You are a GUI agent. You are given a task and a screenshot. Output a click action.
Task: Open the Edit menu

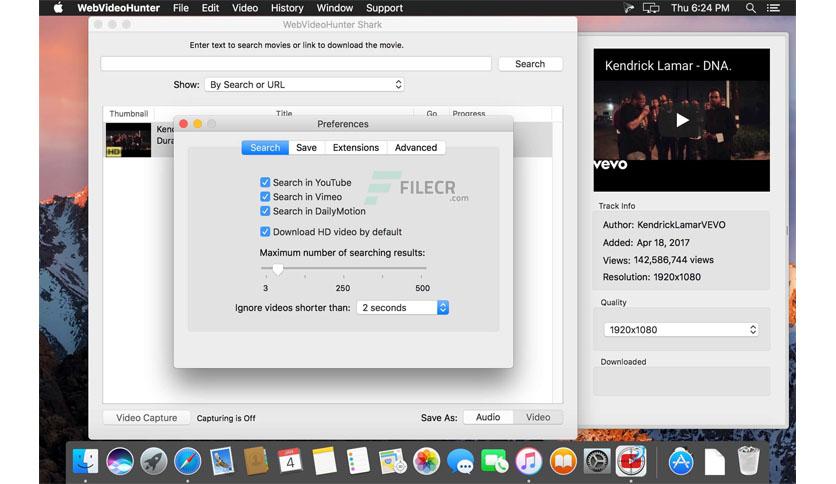coord(210,8)
